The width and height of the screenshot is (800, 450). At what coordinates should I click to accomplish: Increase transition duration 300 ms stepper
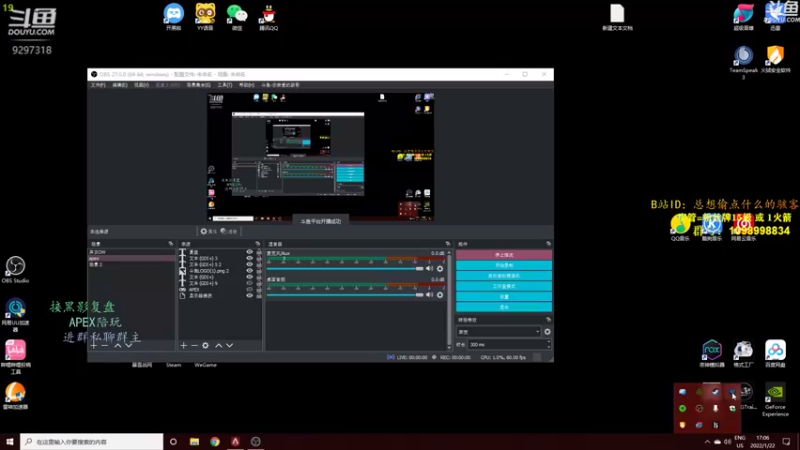(x=548, y=342)
